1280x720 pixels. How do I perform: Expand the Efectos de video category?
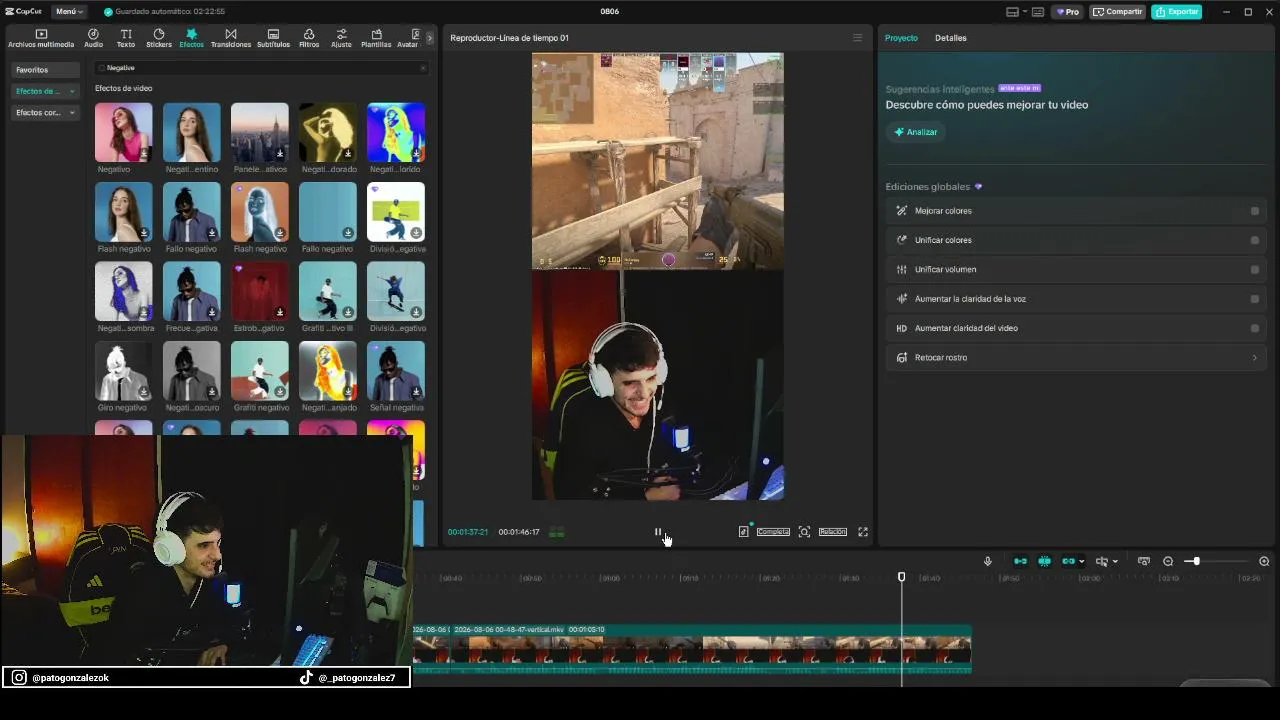tap(45, 91)
